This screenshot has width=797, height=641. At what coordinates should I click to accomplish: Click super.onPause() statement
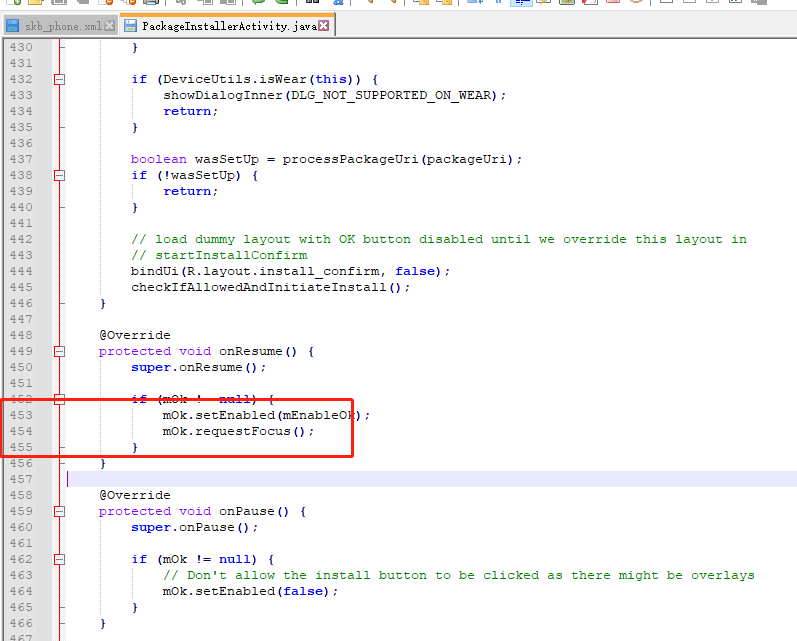(194, 528)
